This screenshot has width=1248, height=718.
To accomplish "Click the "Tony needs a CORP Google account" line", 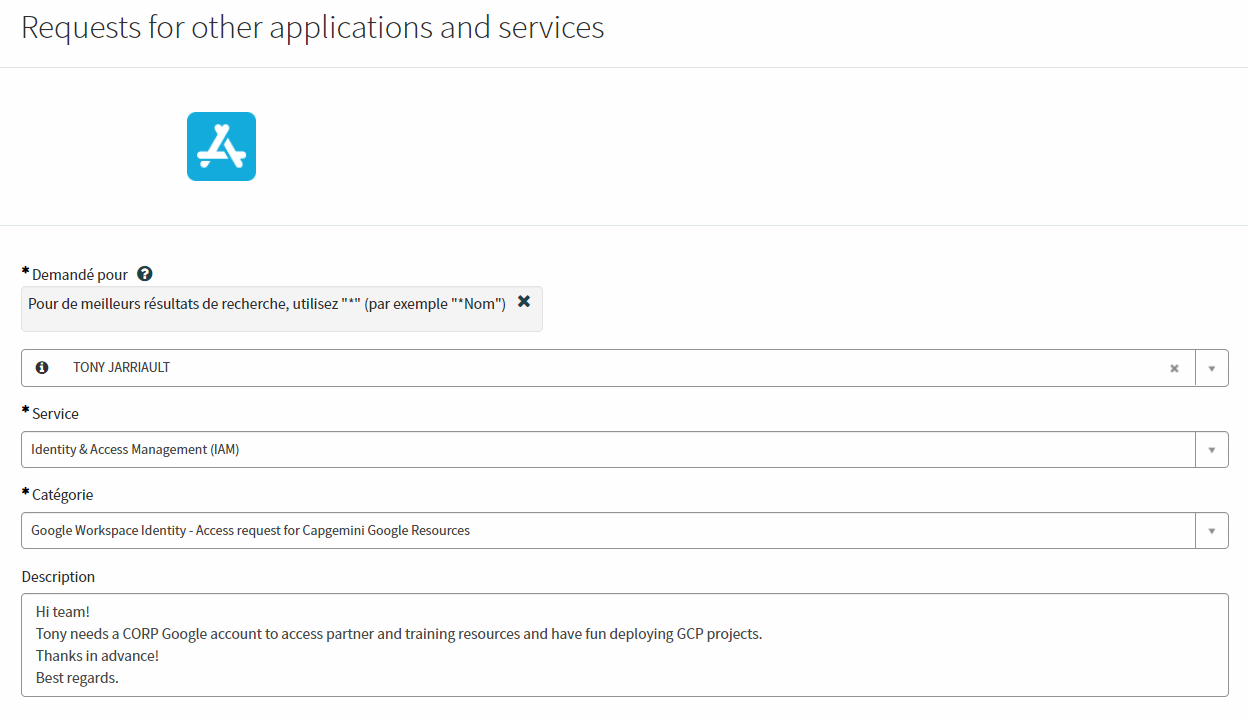I will [399, 634].
